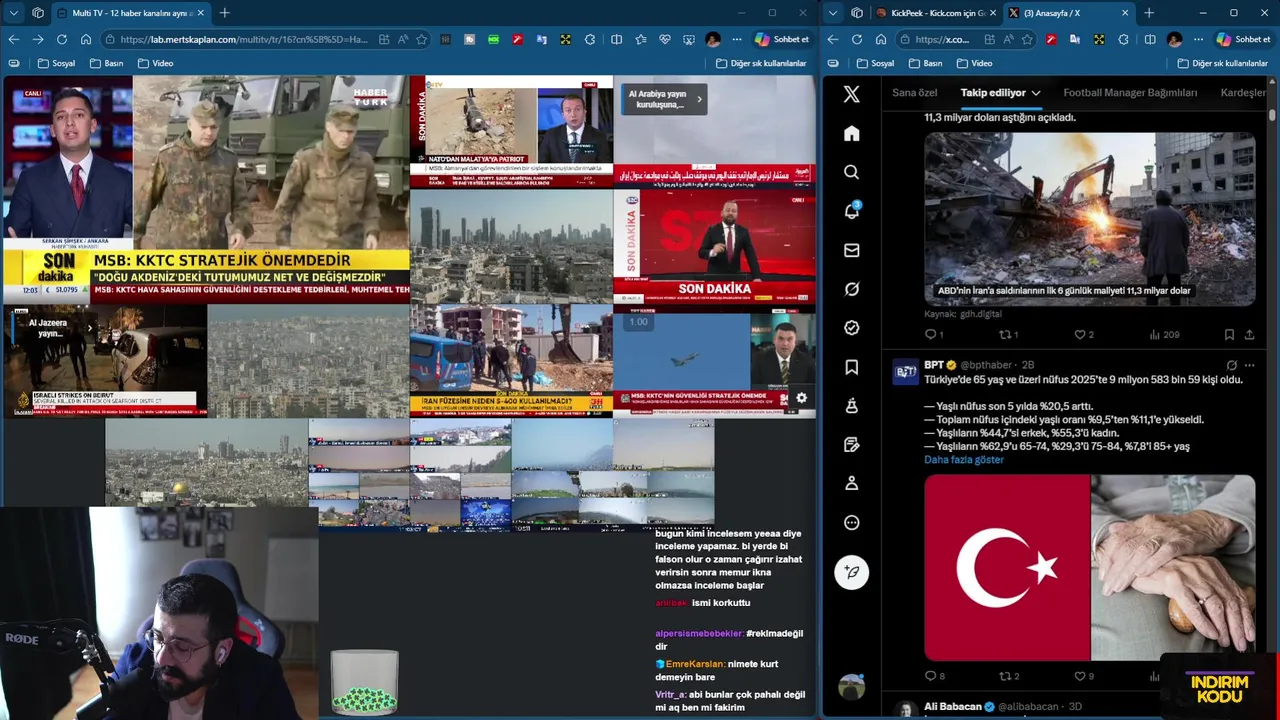Screen dimensions: 1280x720
Task: Open Ali Babacan profile name
Action: [x=952, y=706]
